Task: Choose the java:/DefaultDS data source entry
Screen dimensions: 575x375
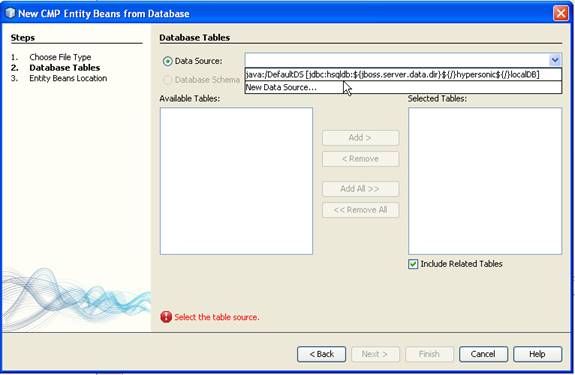Action: point(403,74)
